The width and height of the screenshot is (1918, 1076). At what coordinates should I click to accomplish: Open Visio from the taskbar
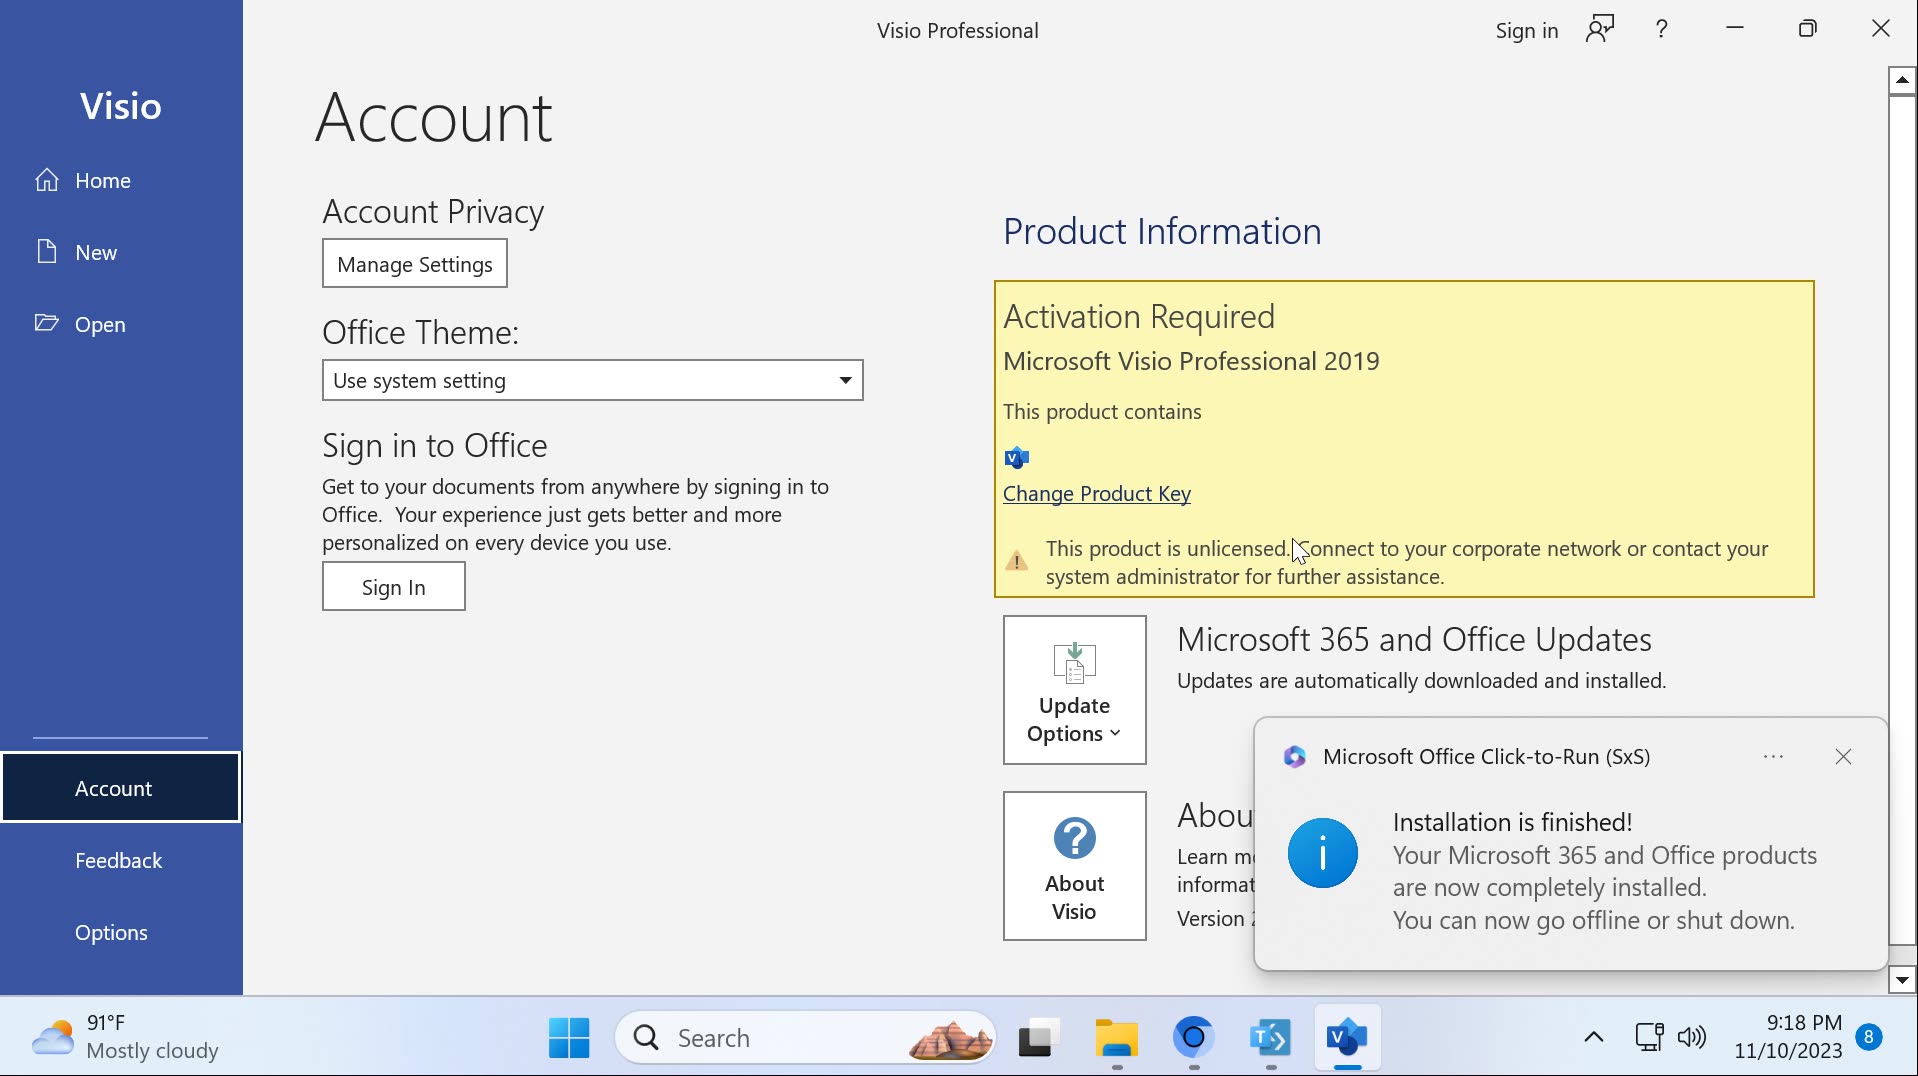pyautogui.click(x=1345, y=1038)
